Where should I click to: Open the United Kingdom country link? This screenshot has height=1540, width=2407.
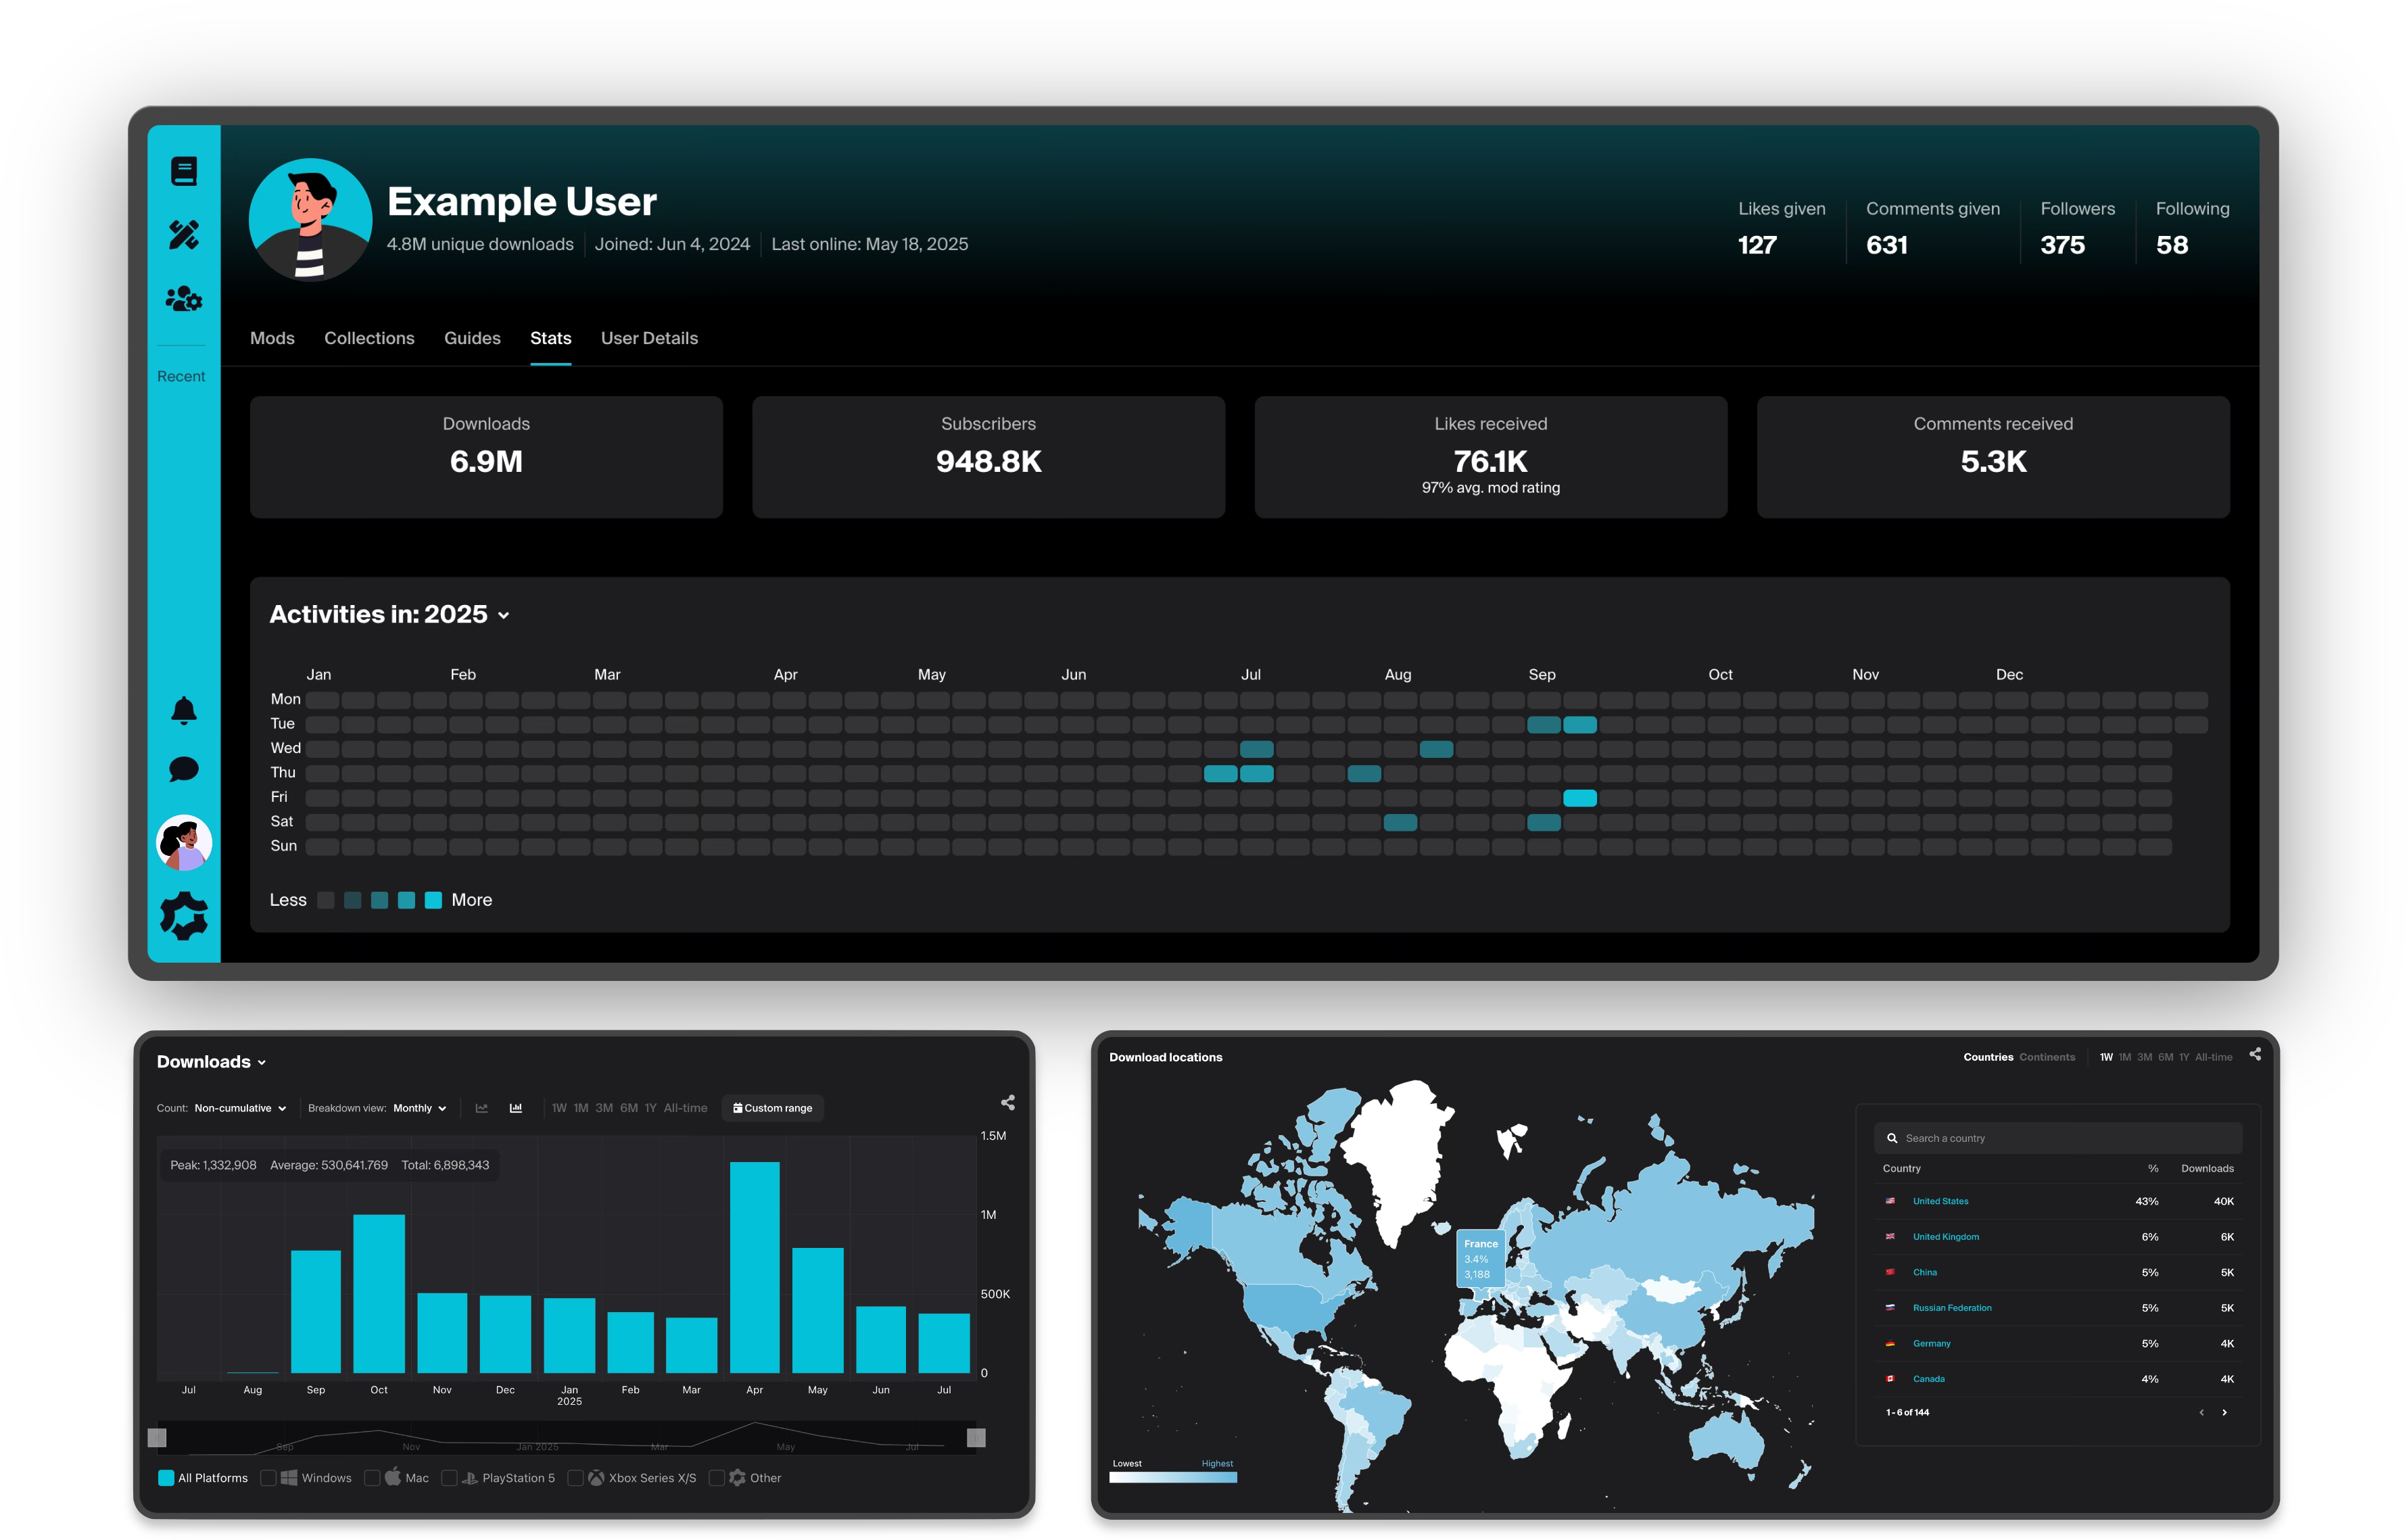pos(1945,1237)
